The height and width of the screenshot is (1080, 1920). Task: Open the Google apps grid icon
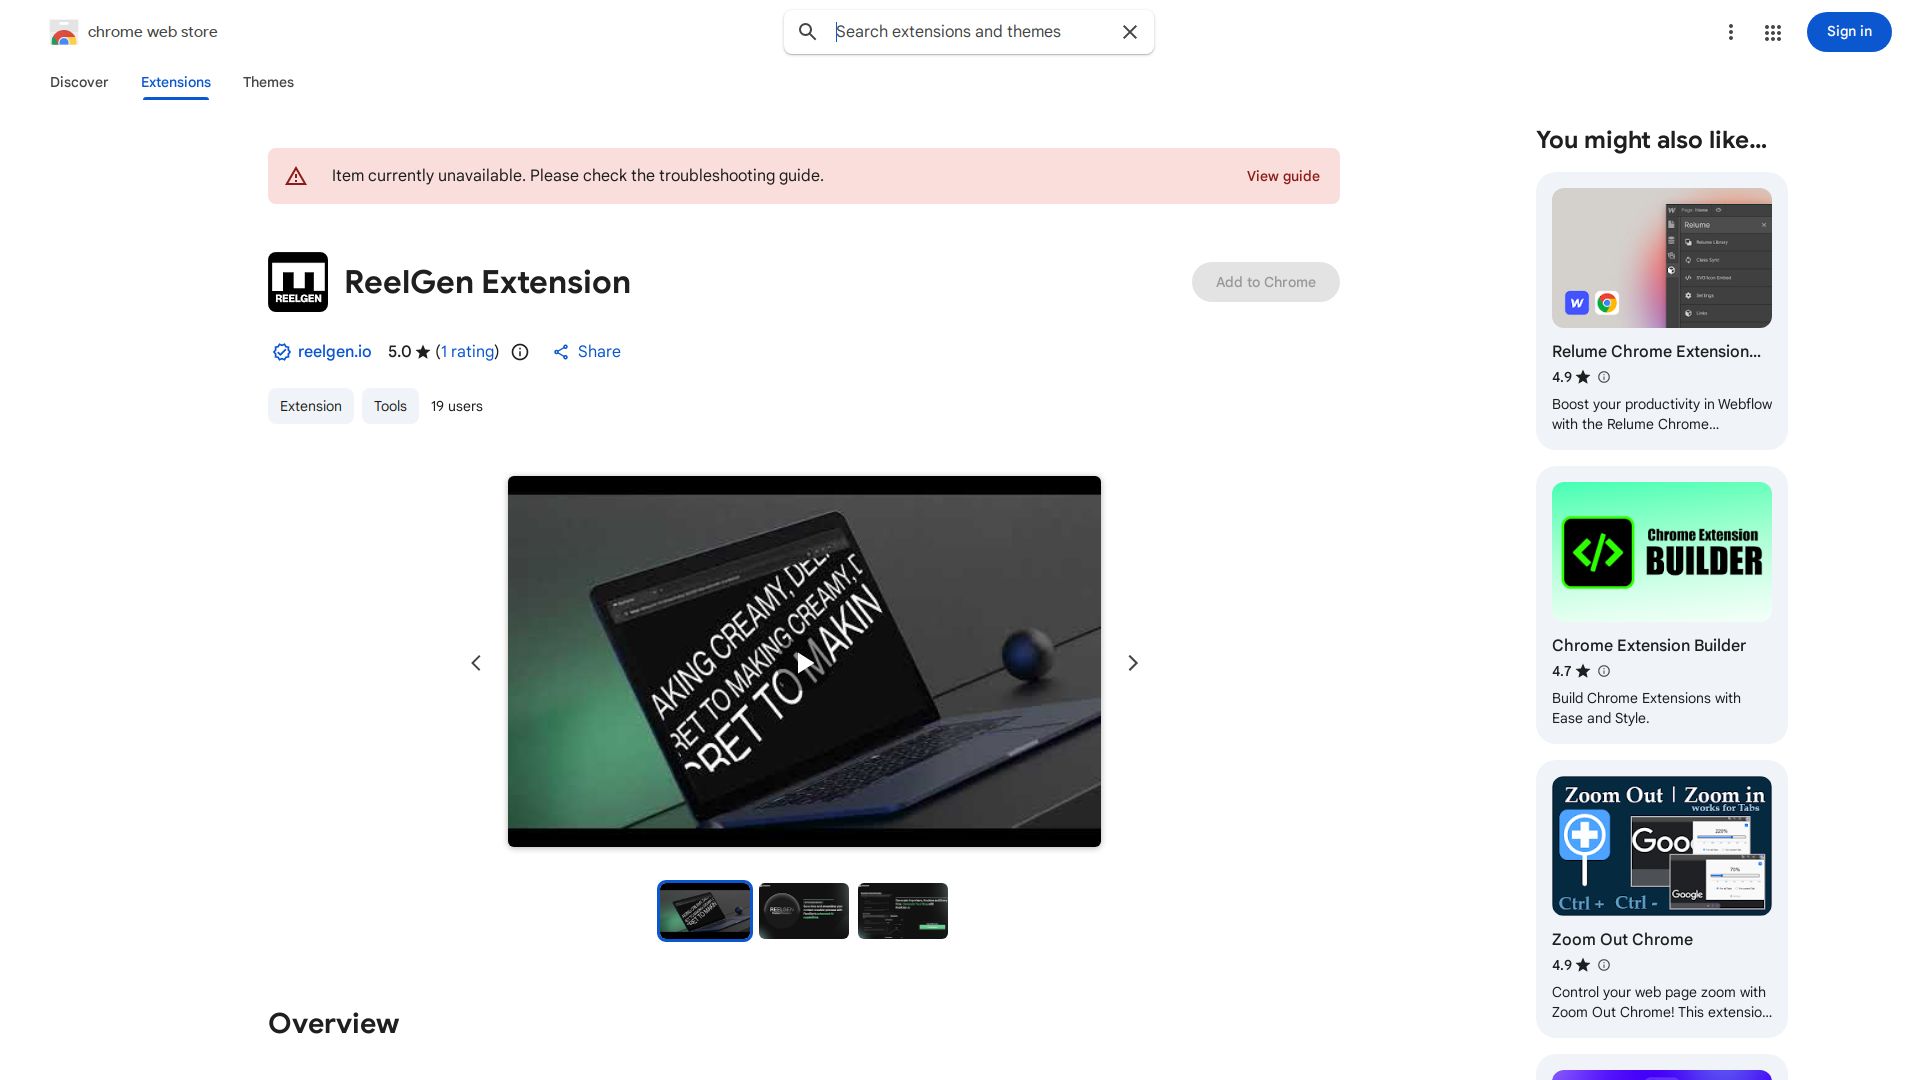click(1773, 33)
